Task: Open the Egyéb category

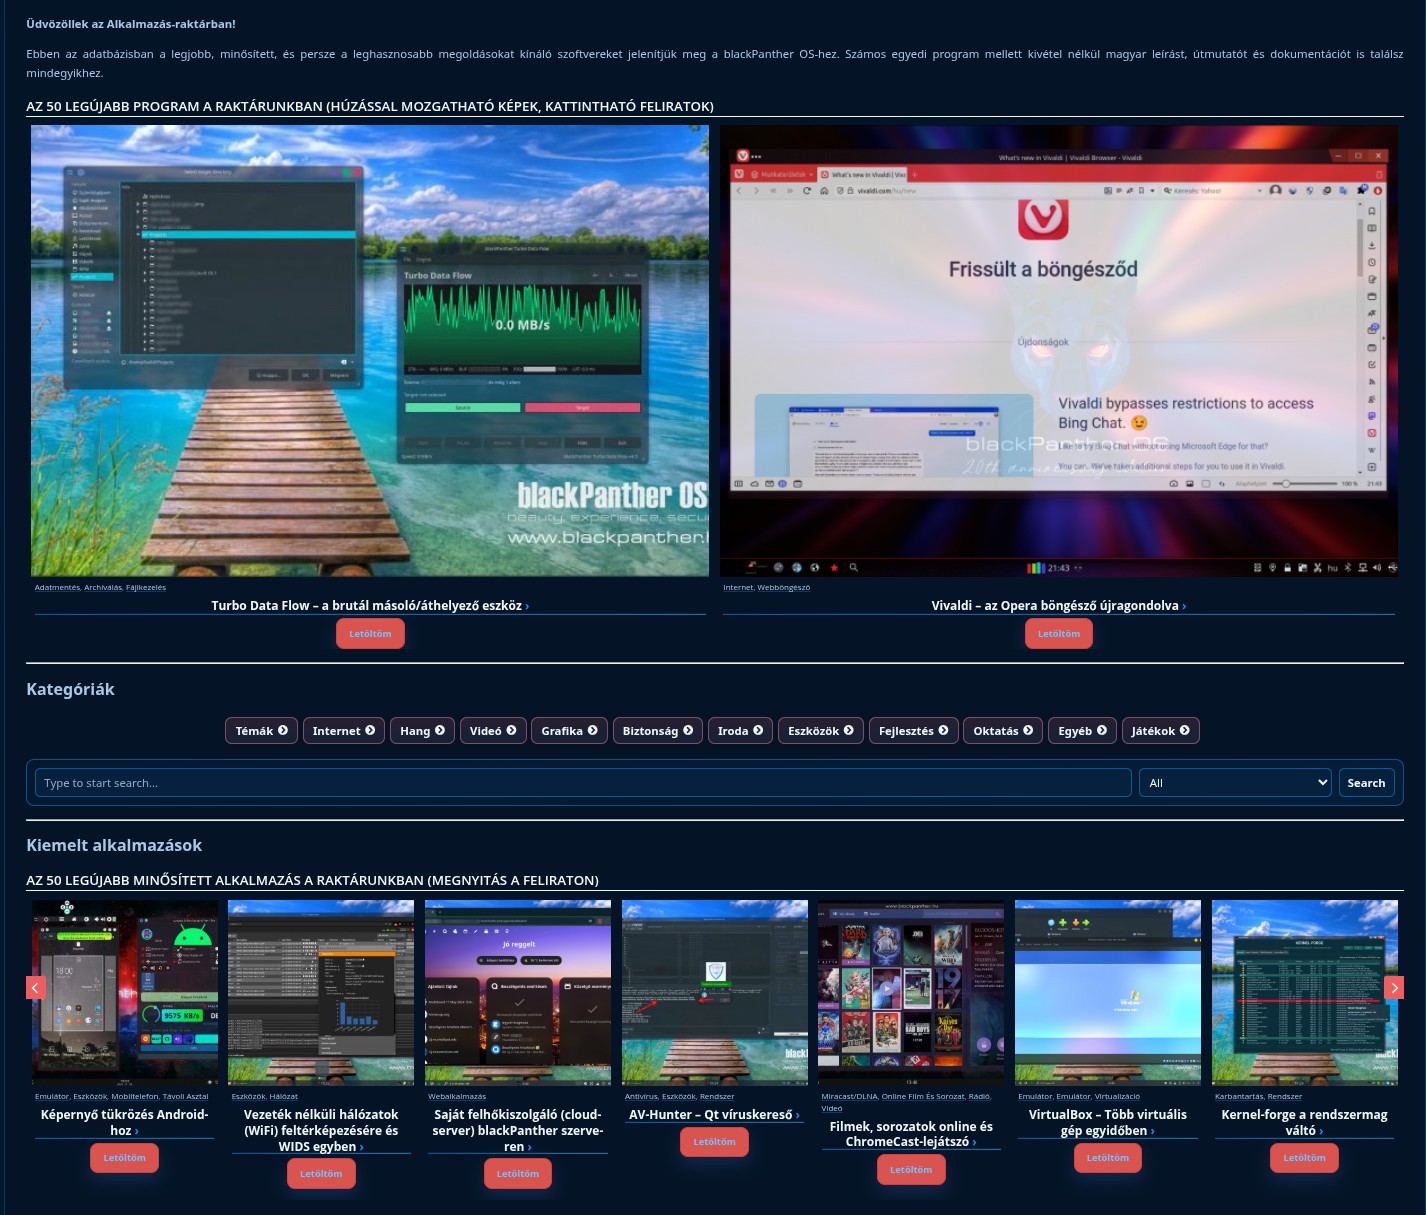Action: (x=1083, y=731)
